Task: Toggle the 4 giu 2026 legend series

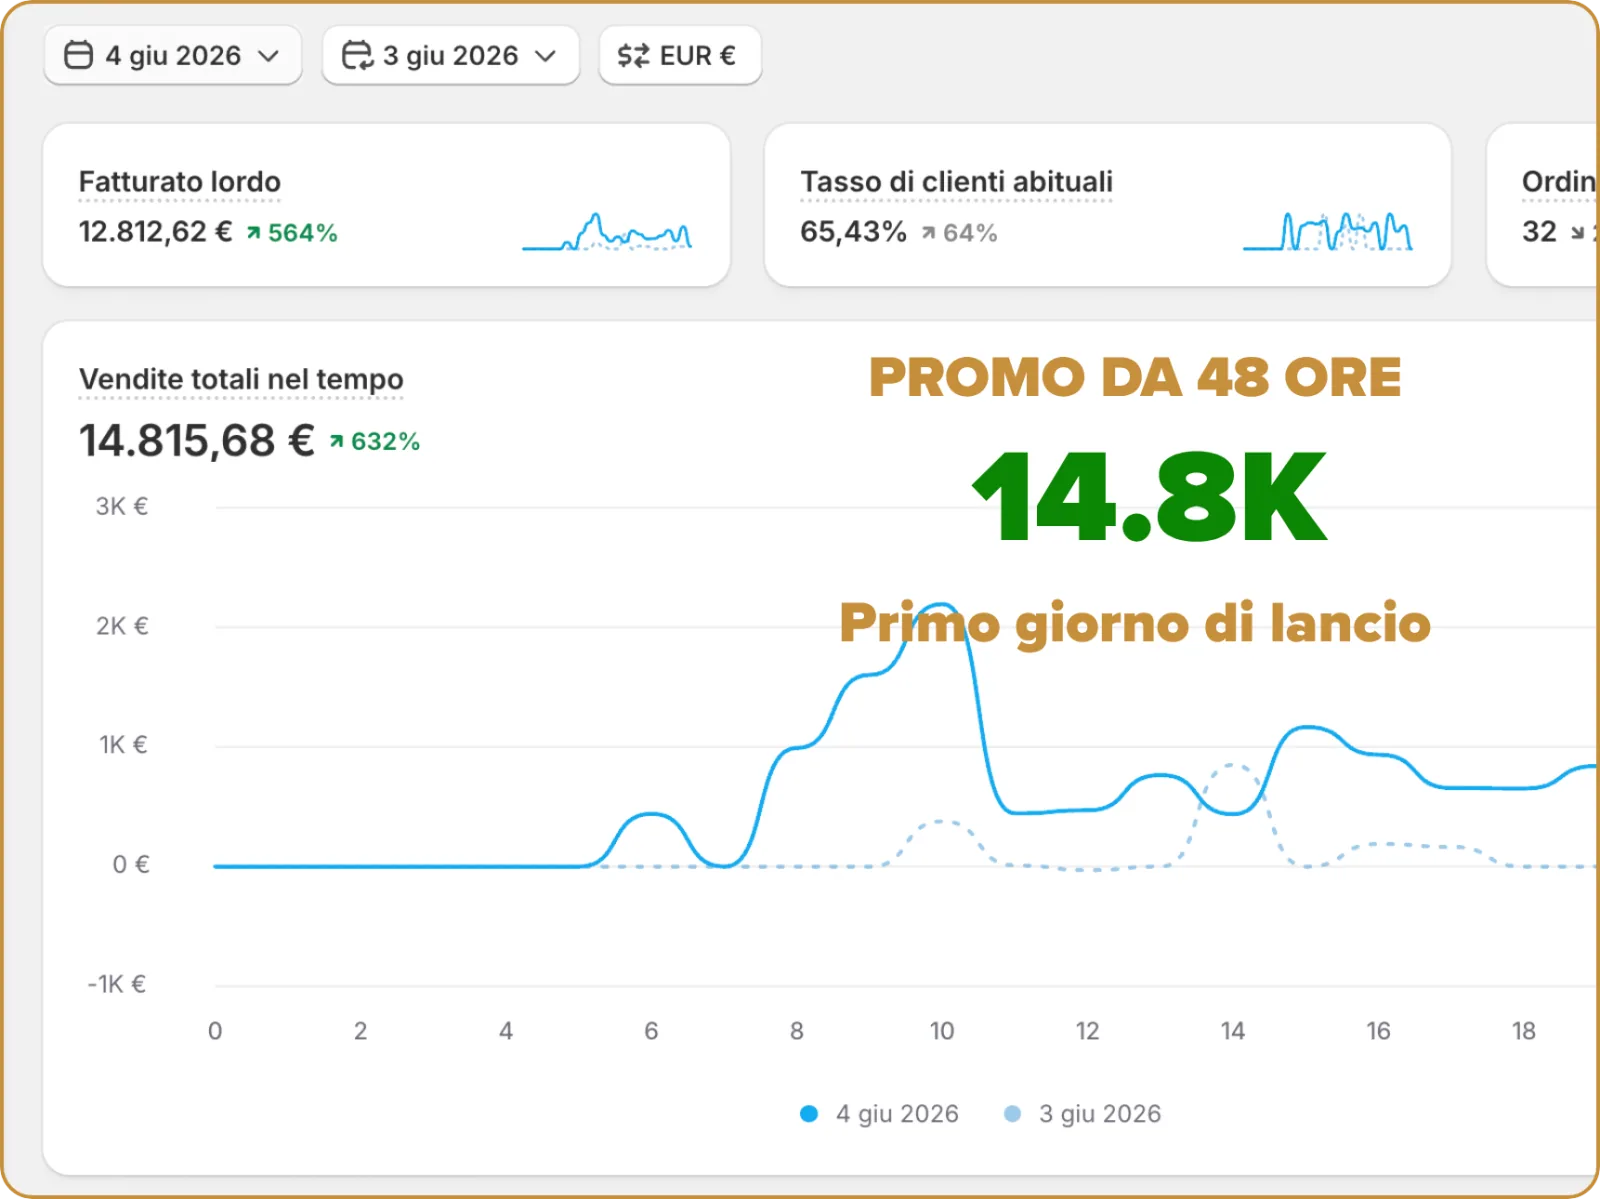Action: [x=879, y=1114]
